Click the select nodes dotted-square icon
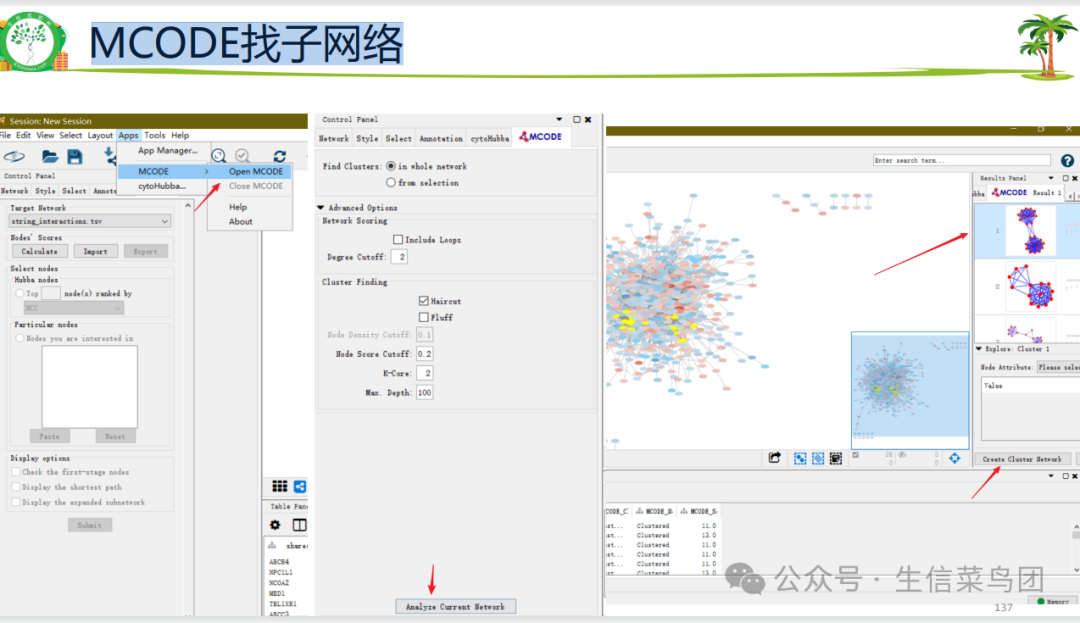Image resolution: width=1080 pixels, height=623 pixels. click(800, 458)
